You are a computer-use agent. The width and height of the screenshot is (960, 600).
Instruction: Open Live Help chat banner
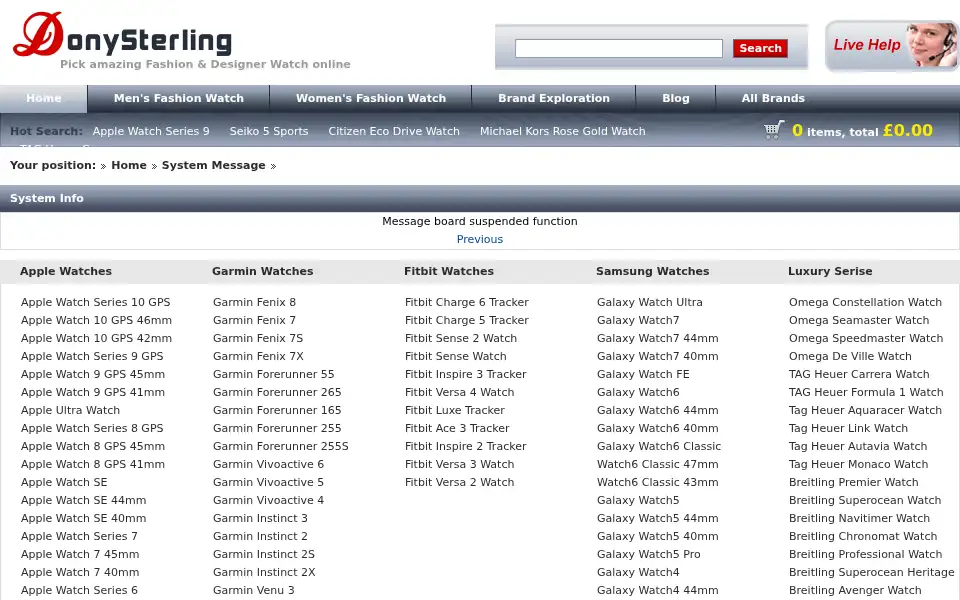tap(891, 45)
